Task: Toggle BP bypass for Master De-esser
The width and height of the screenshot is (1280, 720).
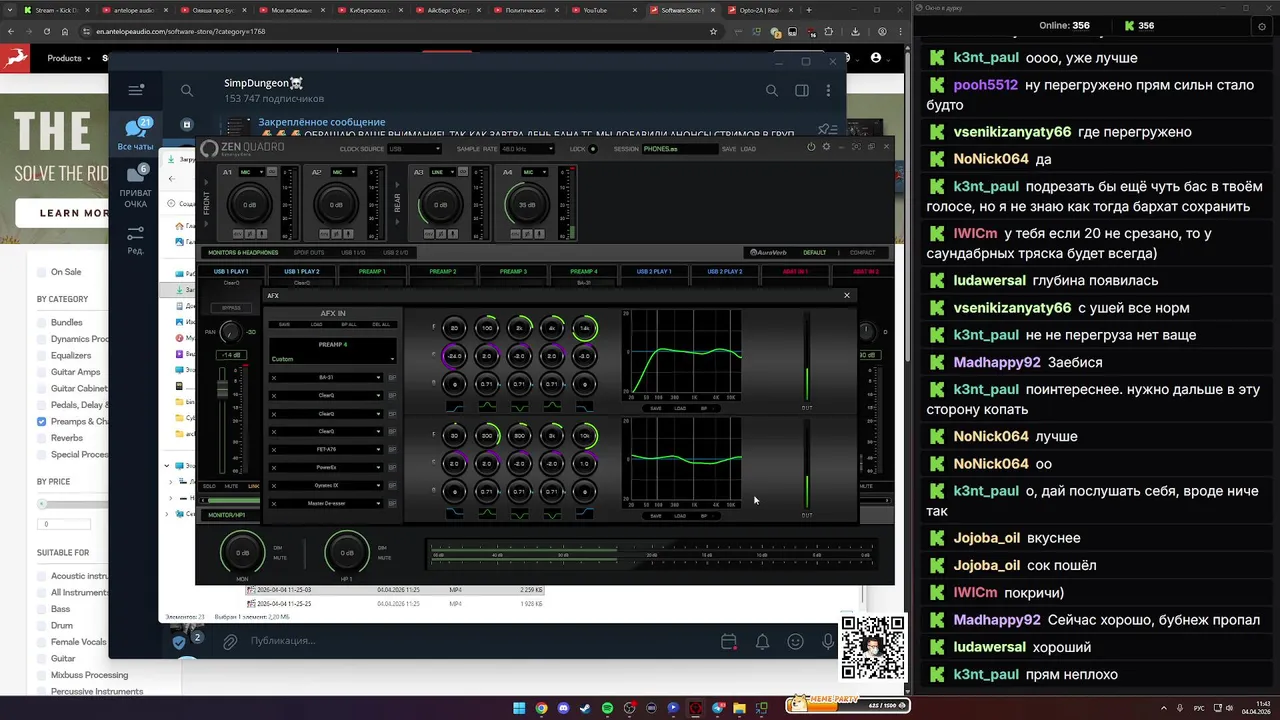Action: (x=392, y=503)
